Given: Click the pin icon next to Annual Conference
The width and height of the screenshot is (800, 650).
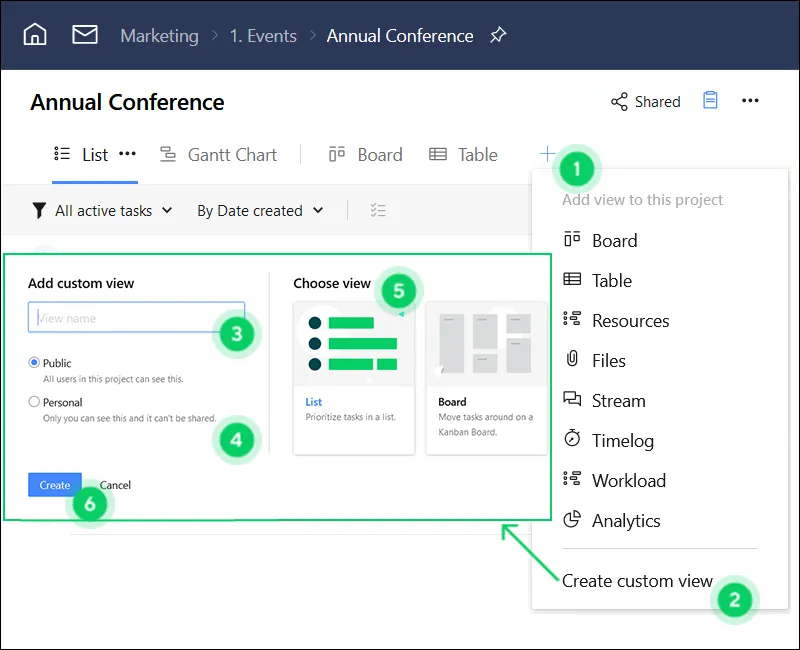Looking at the screenshot, I should pos(498,35).
